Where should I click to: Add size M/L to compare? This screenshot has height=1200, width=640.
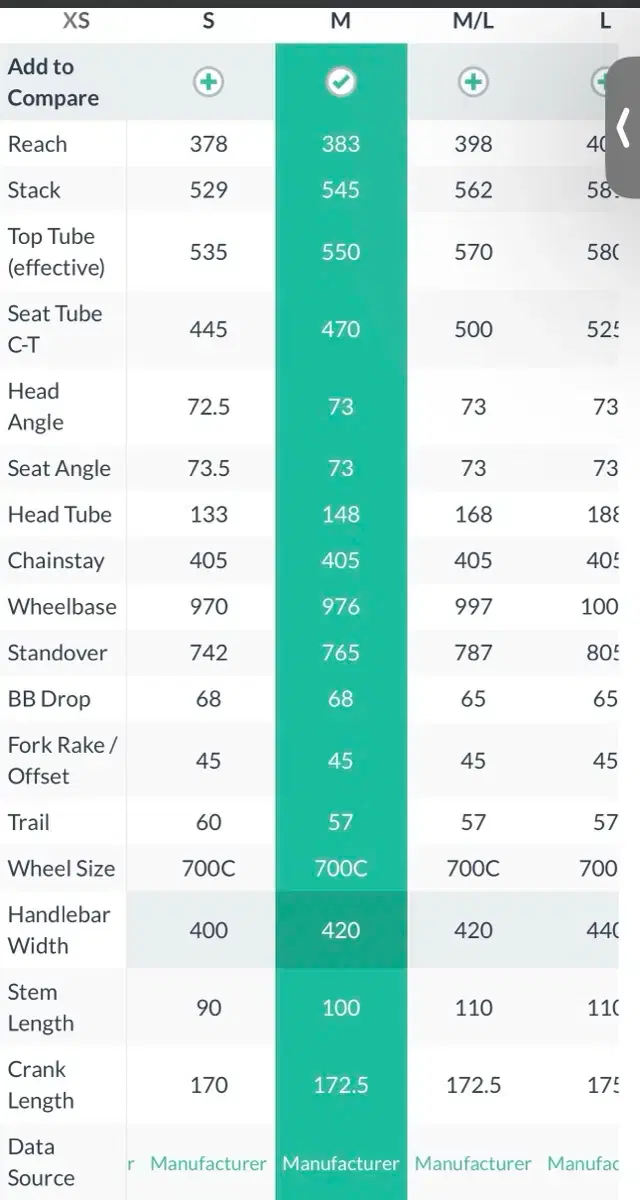(x=473, y=83)
